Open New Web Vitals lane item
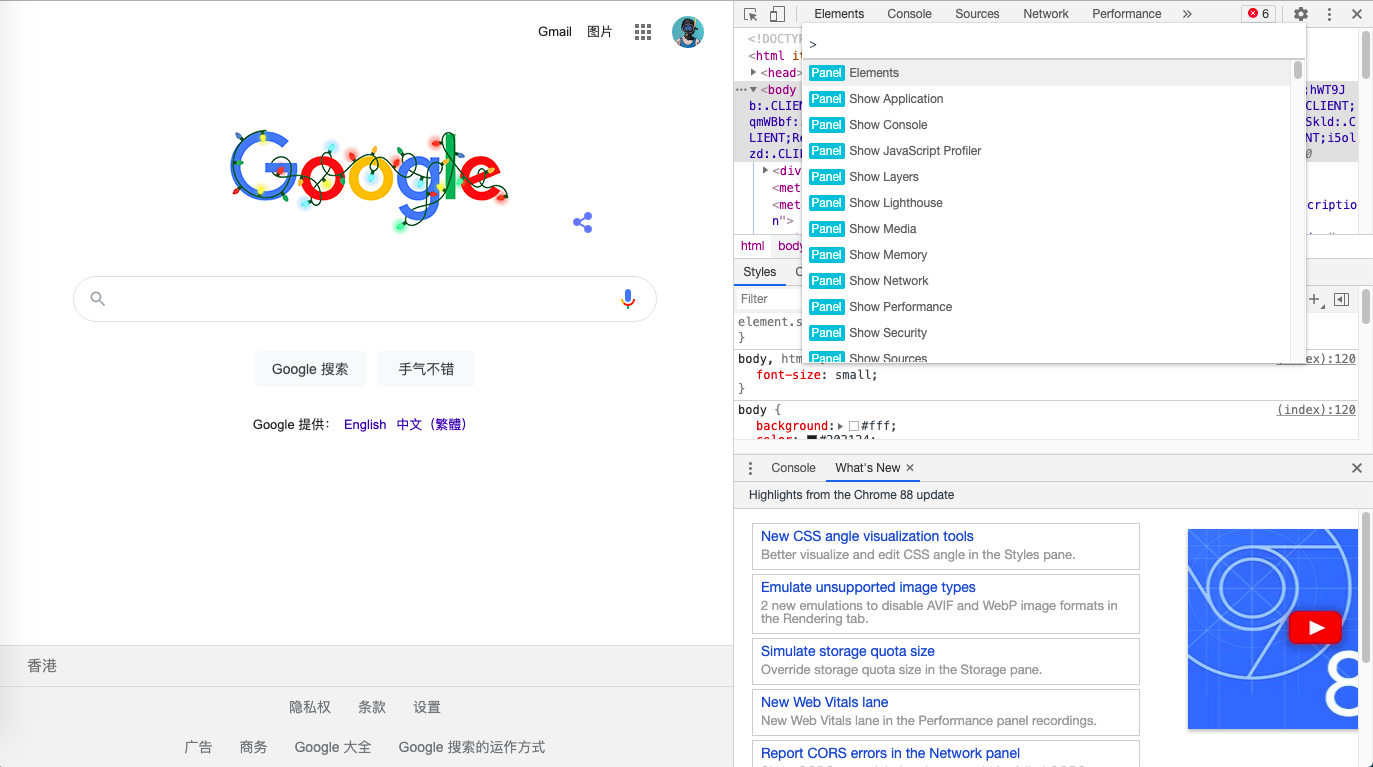Viewport: 1373px width, 767px height. (946, 712)
